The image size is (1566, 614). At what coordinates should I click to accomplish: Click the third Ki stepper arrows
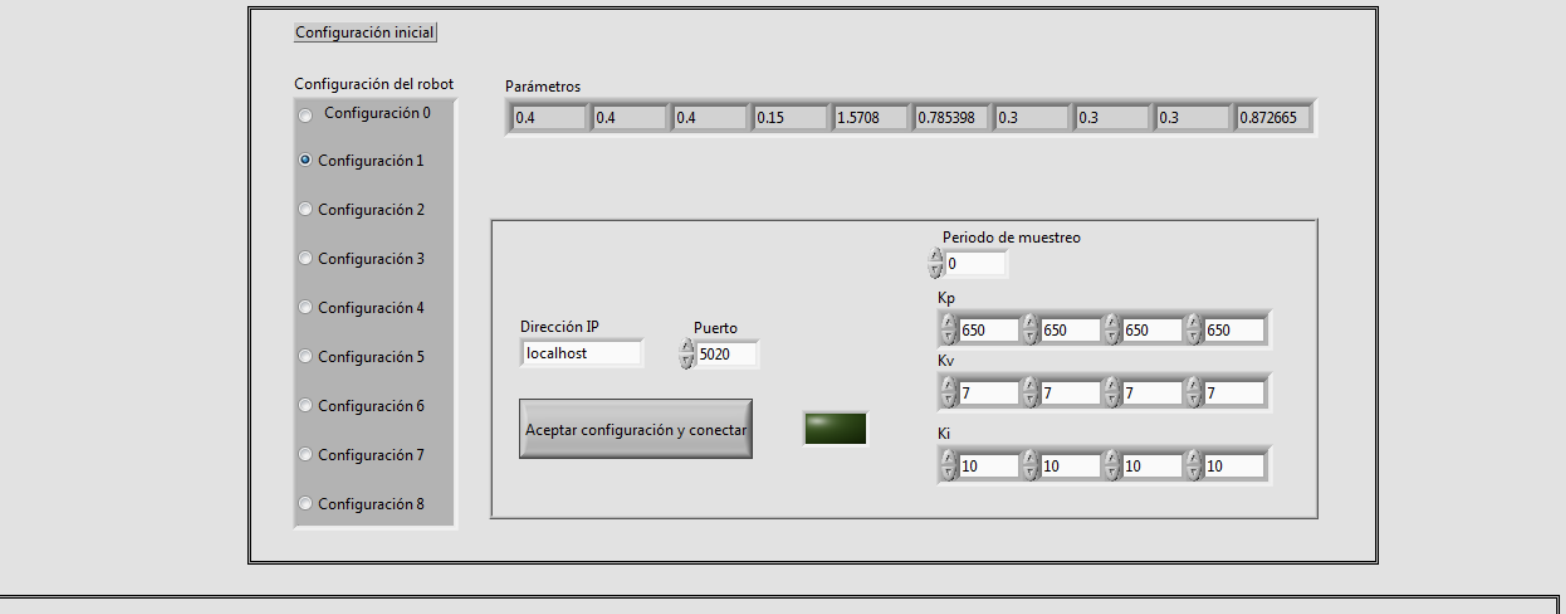pos(1113,466)
